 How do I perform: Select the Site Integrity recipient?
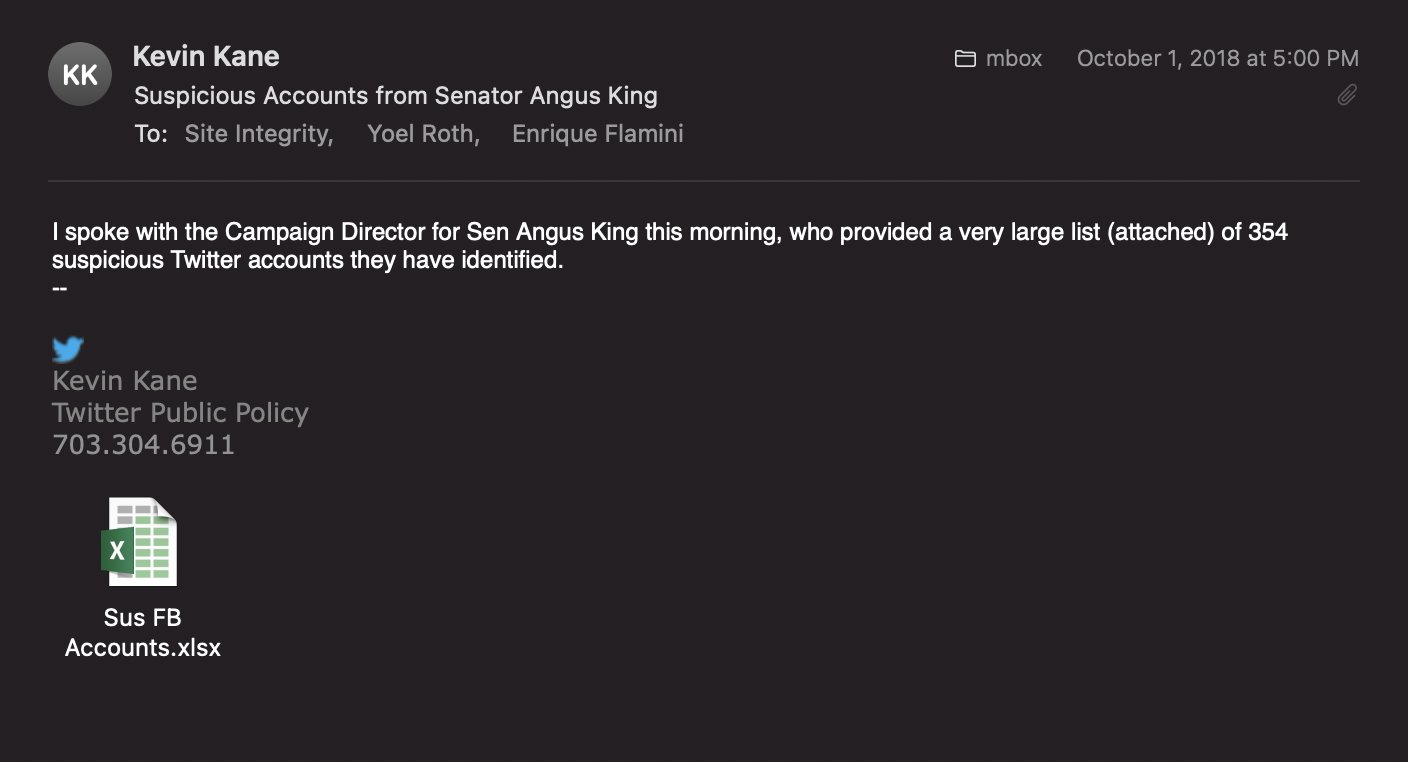click(x=258, y=134)
